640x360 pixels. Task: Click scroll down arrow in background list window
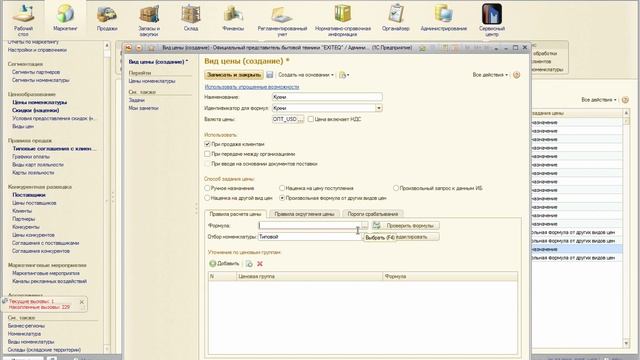tap(627, 343)
